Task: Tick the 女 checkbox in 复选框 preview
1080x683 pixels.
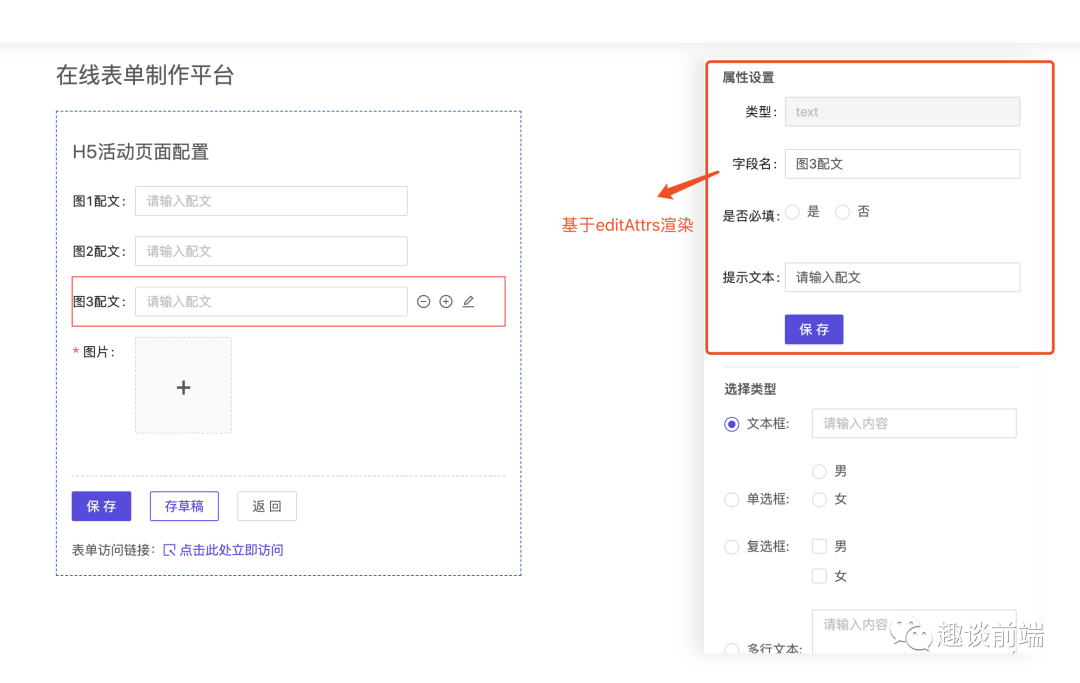Action: [819, 576]
